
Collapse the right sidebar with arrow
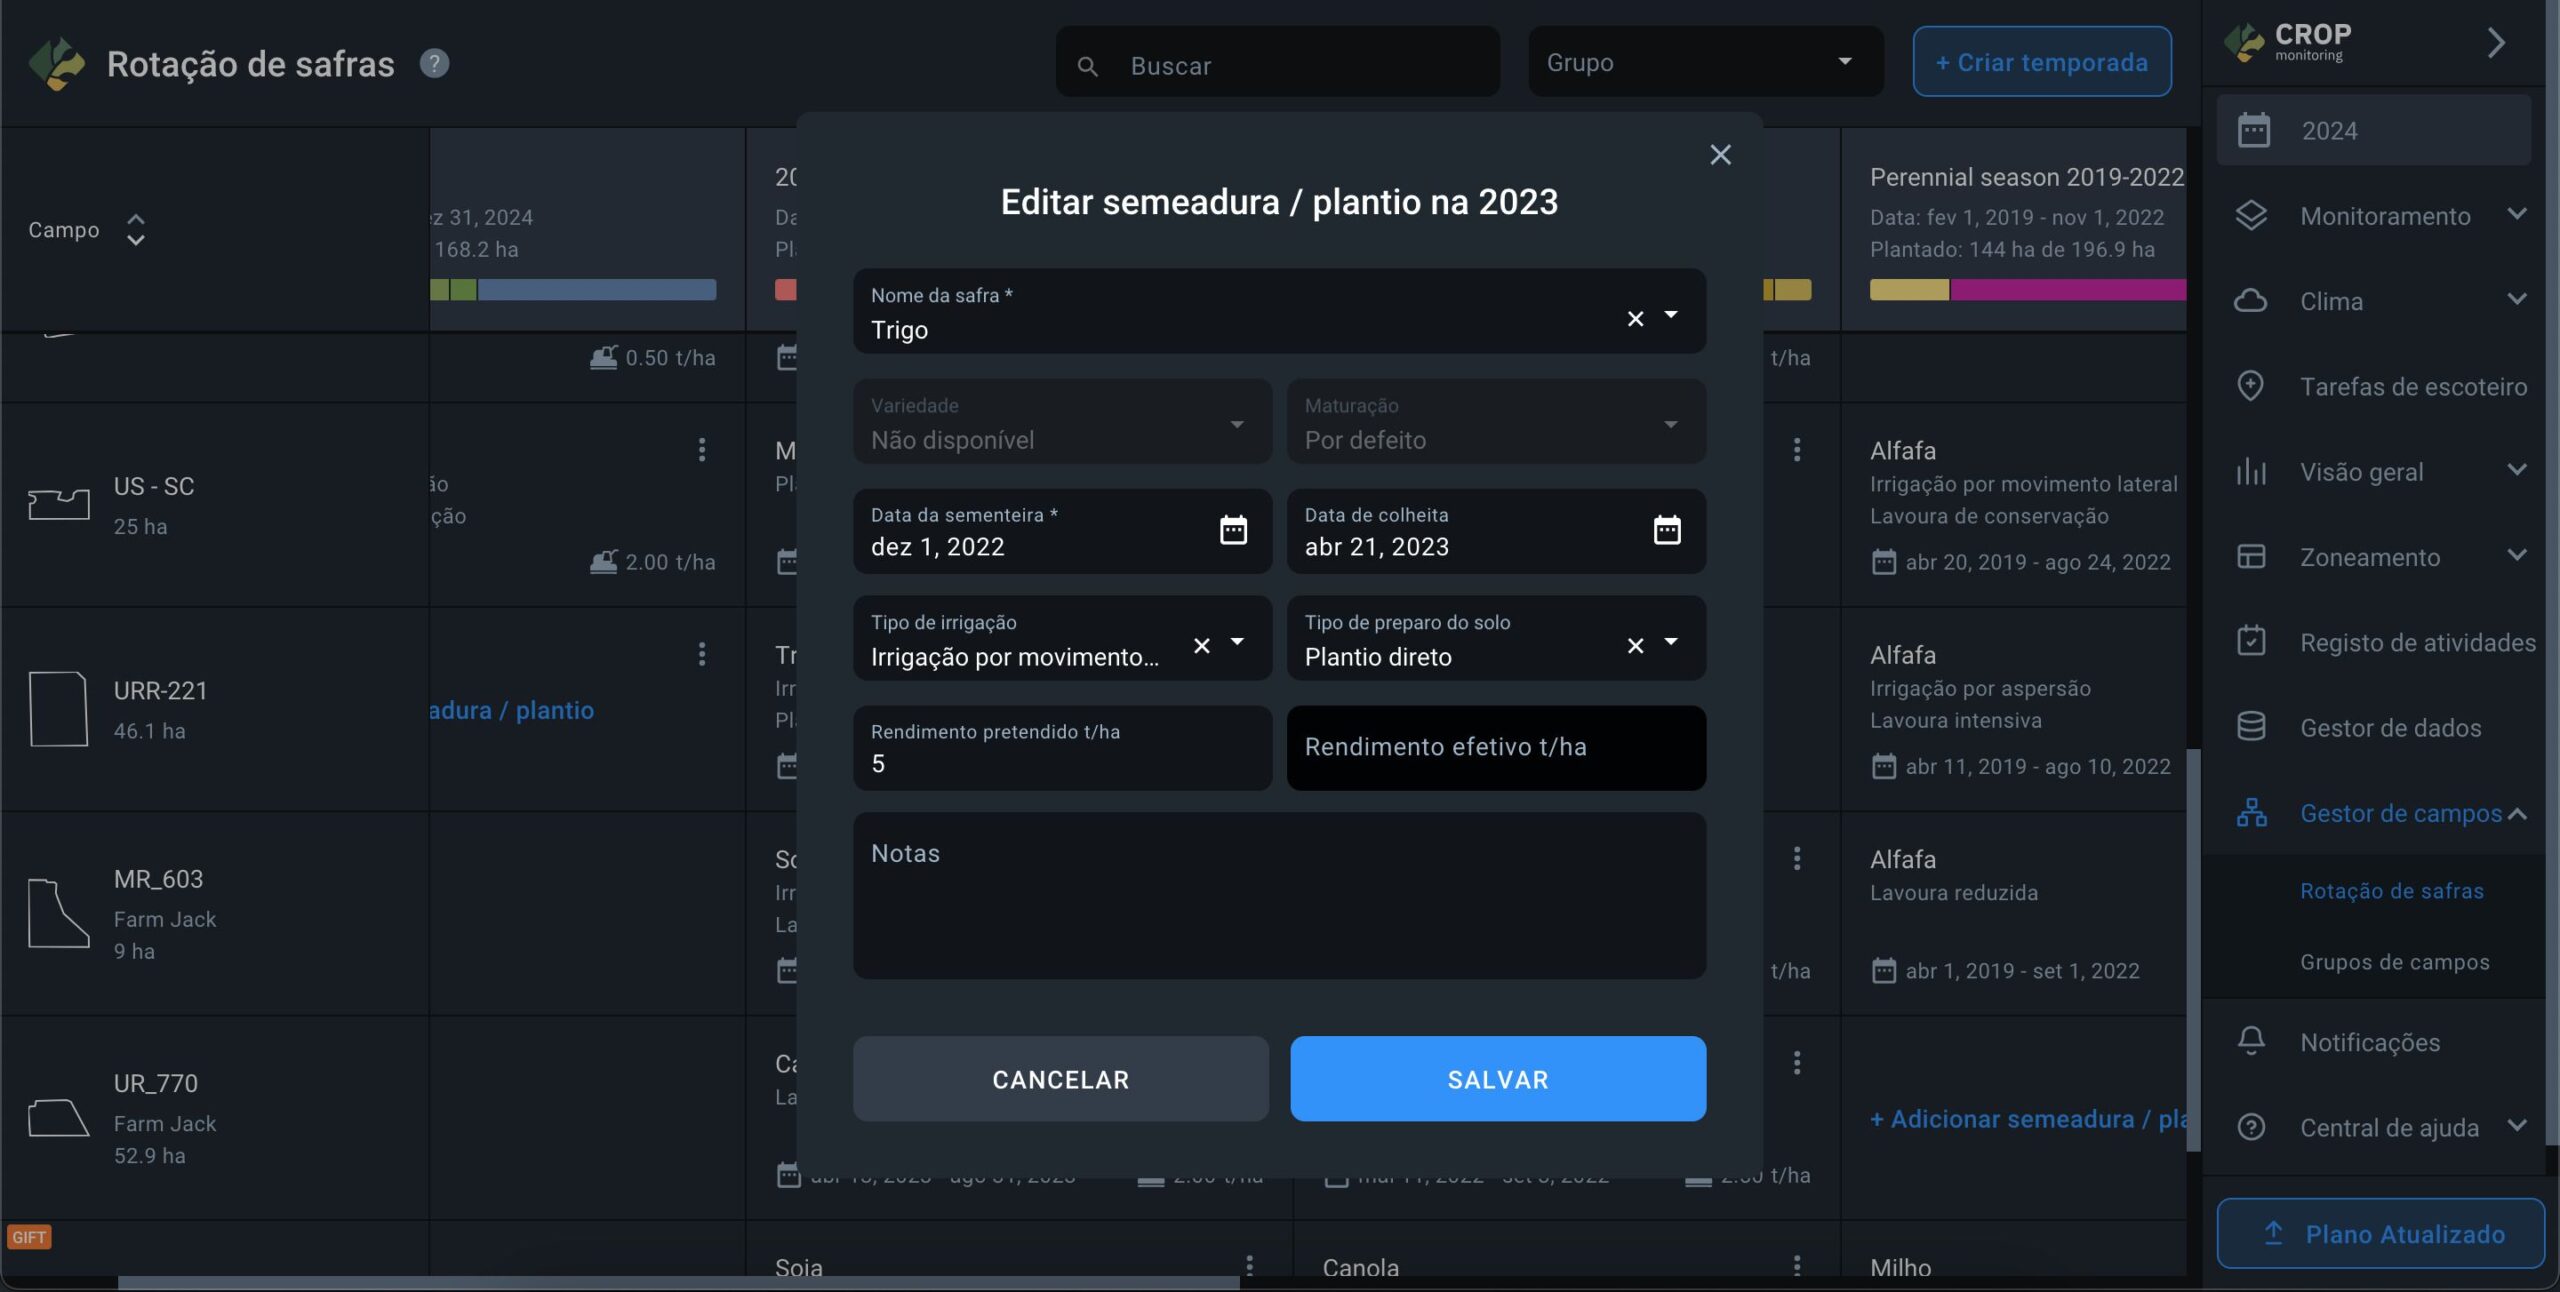click(x=2496, y=43)
